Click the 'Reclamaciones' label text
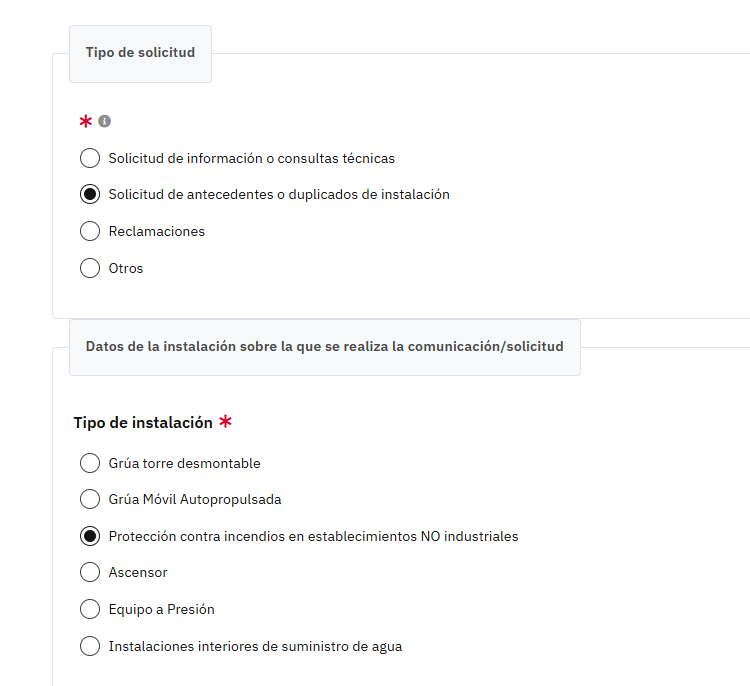 pos(156,232)
